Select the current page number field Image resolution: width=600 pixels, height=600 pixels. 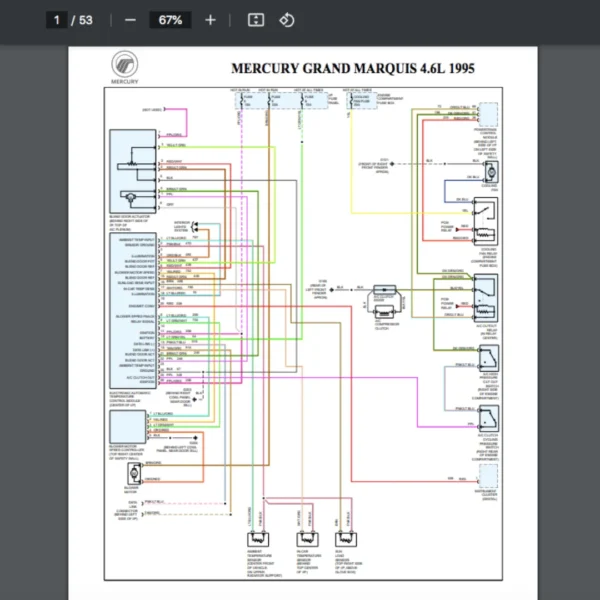click(x=58, y=20)
